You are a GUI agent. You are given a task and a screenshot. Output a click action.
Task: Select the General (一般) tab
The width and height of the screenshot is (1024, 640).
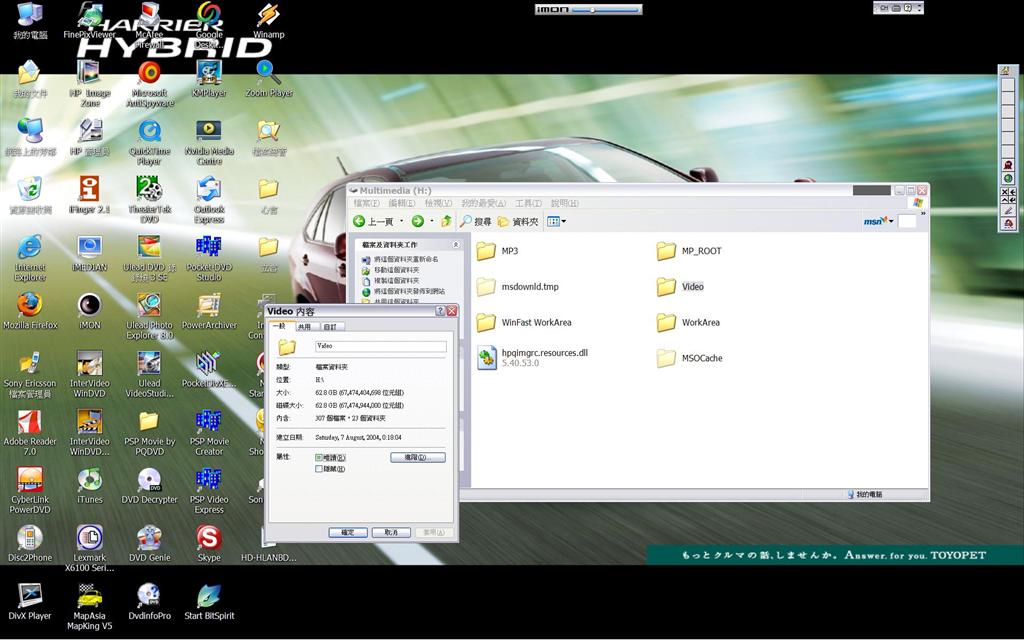pyautogui.click(x=280, y=326)
